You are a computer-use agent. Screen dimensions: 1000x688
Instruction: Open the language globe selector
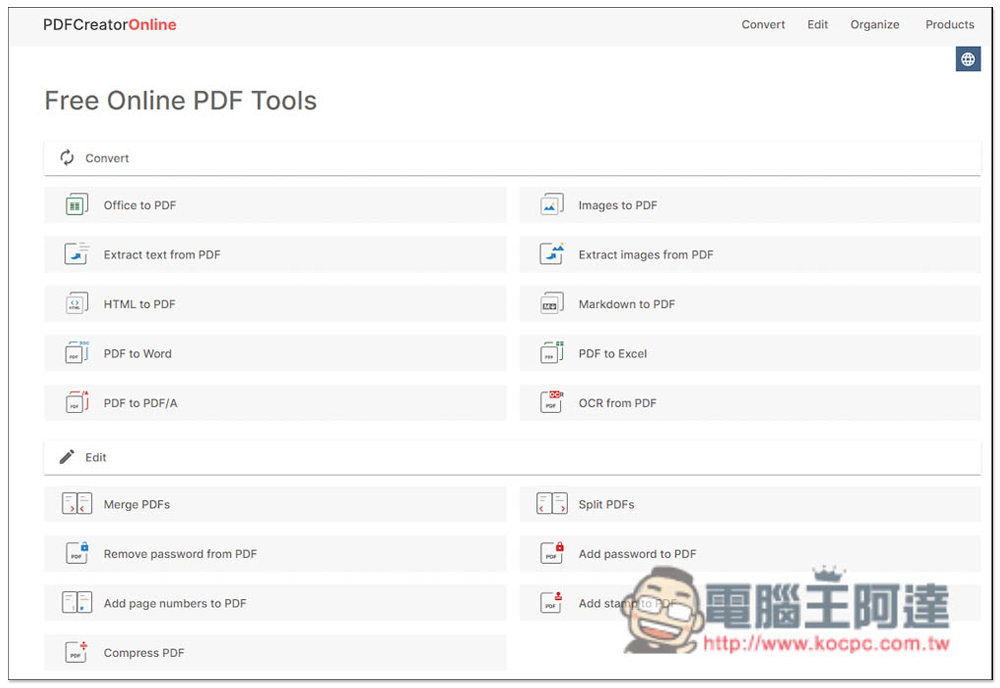click(967, 58)
